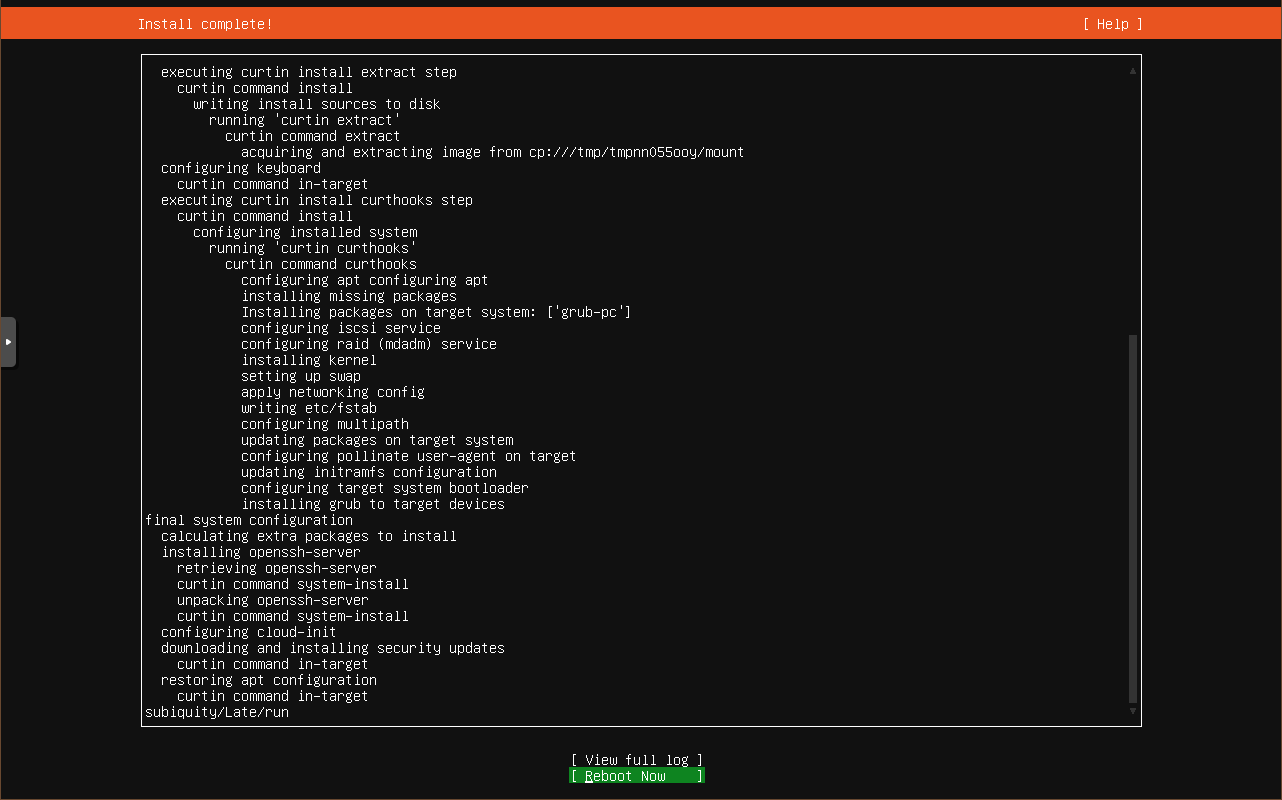Image resolution: width=1282 pixels, height=800 pixels.
Task: Click 'unpacking openssh-server' line
Action: (273, 600)
